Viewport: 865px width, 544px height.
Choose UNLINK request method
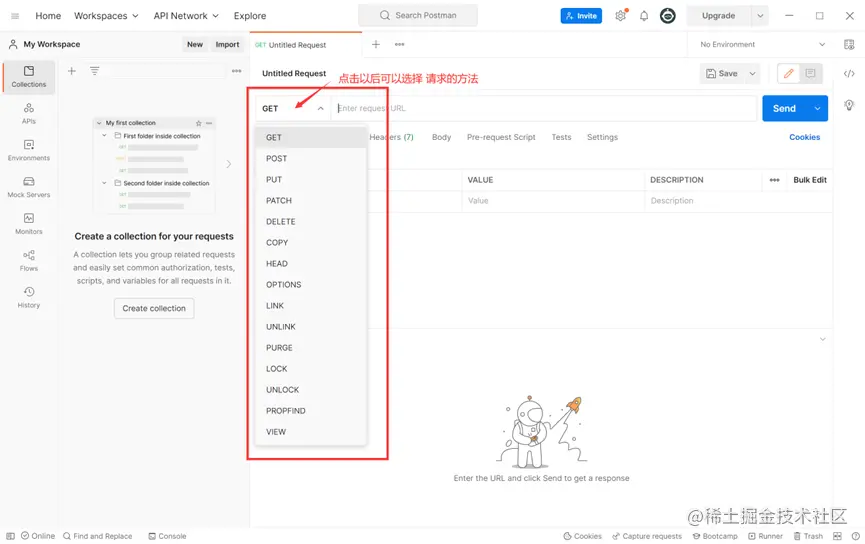pos(311,327)
